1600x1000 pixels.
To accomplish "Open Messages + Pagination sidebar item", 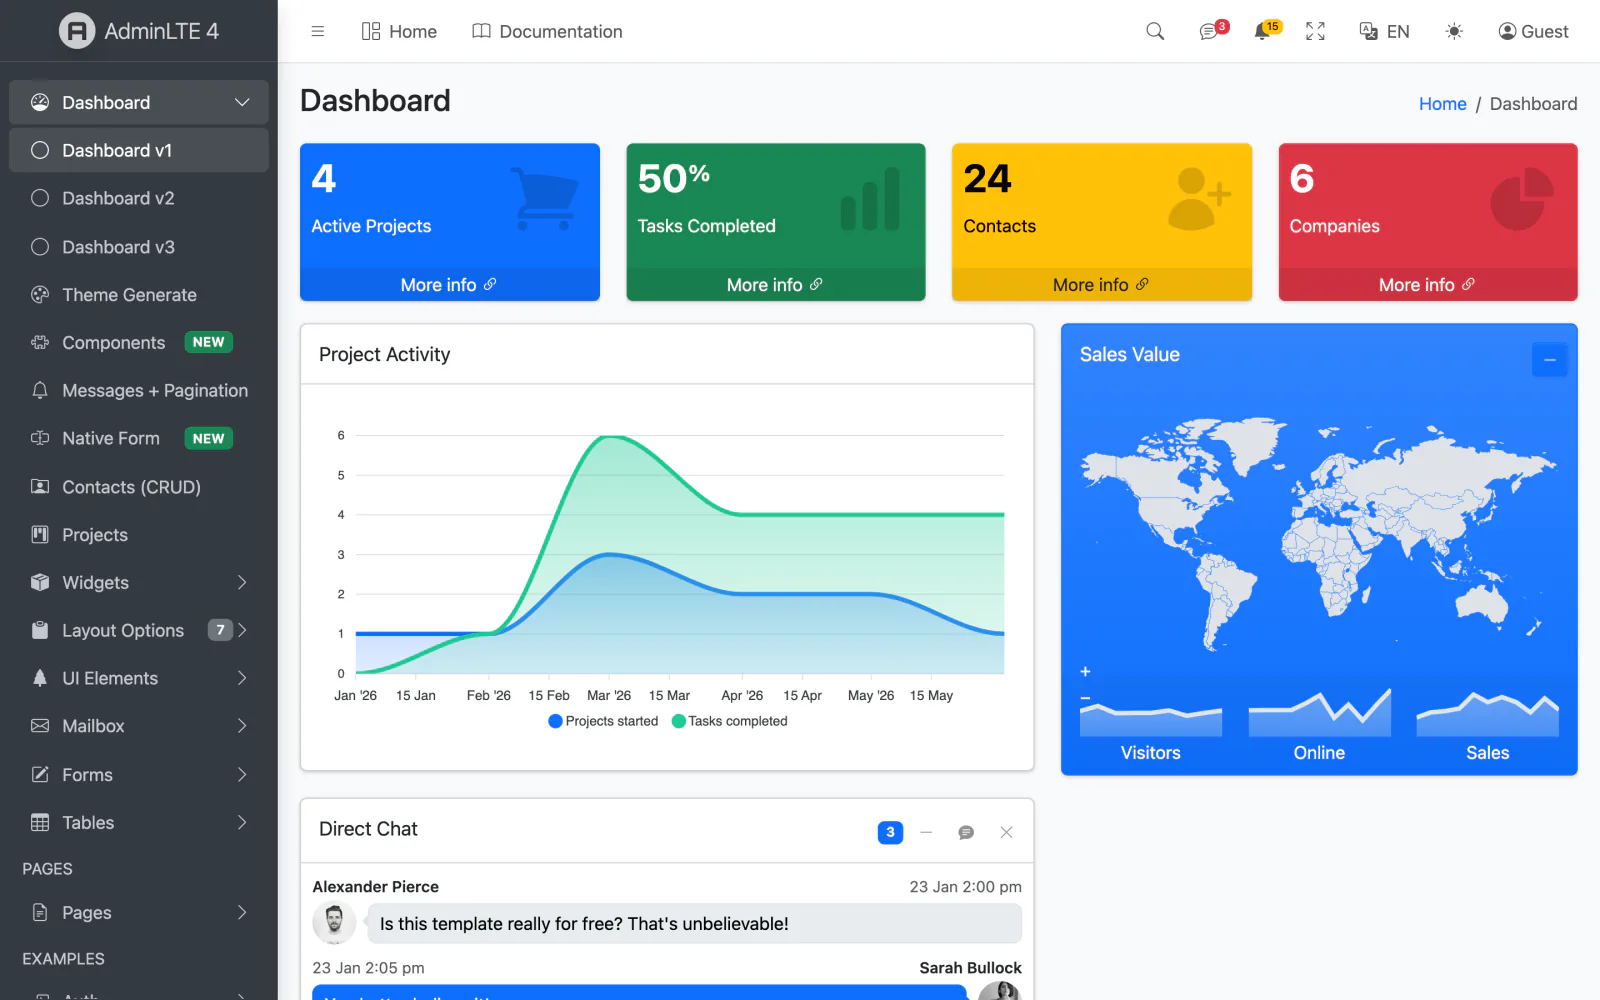I will tap(139, 391).
